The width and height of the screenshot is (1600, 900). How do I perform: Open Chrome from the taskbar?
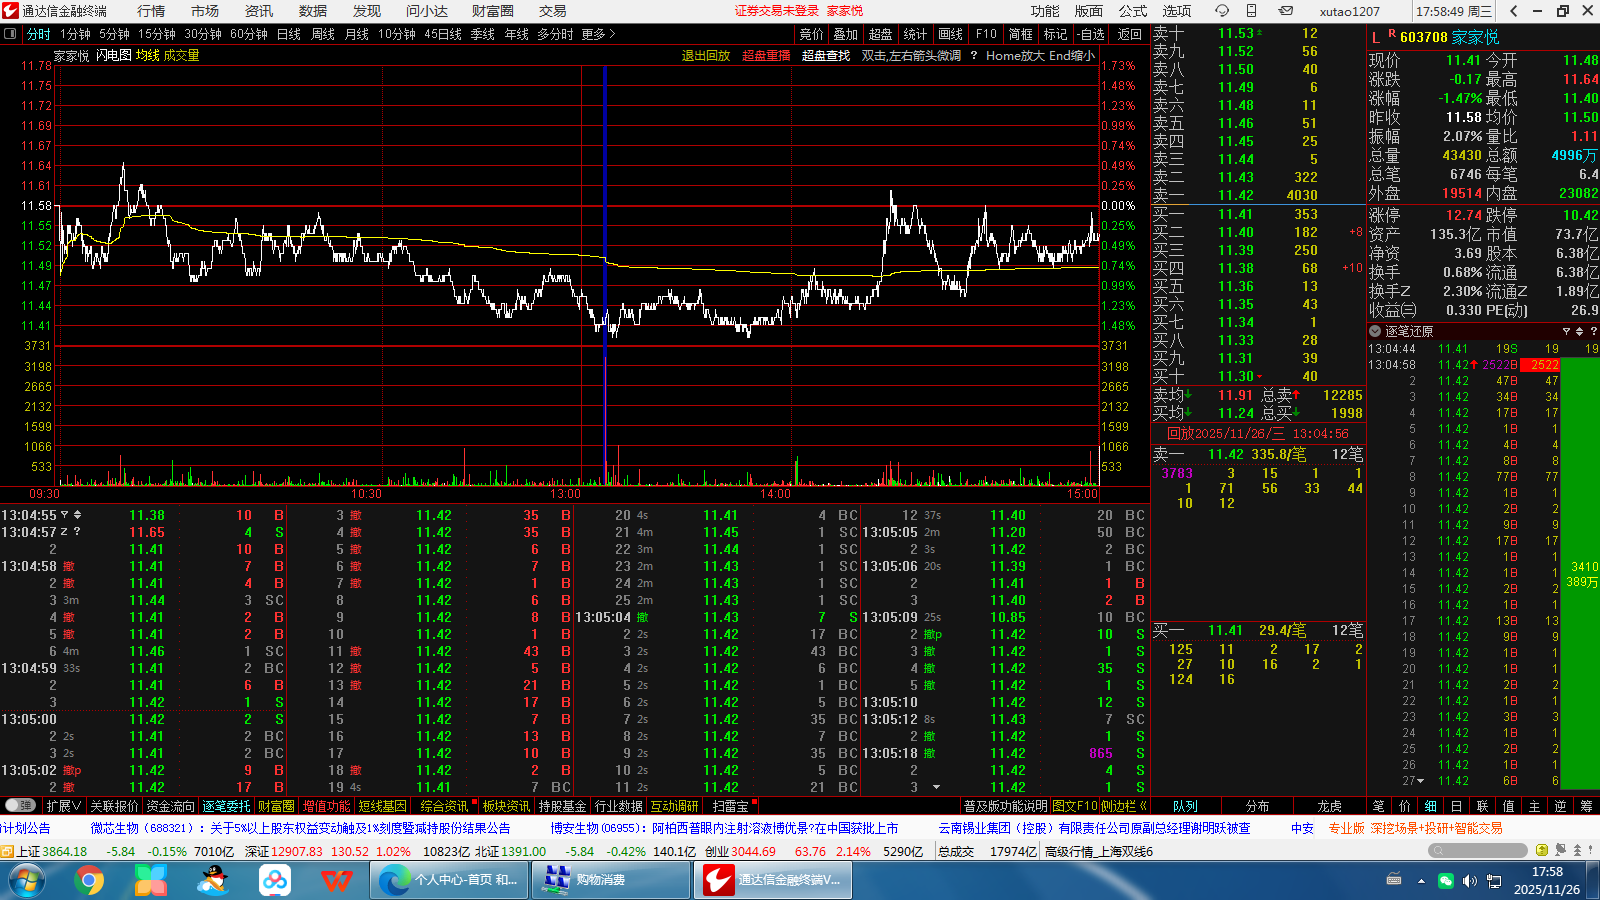pos(89,880)
